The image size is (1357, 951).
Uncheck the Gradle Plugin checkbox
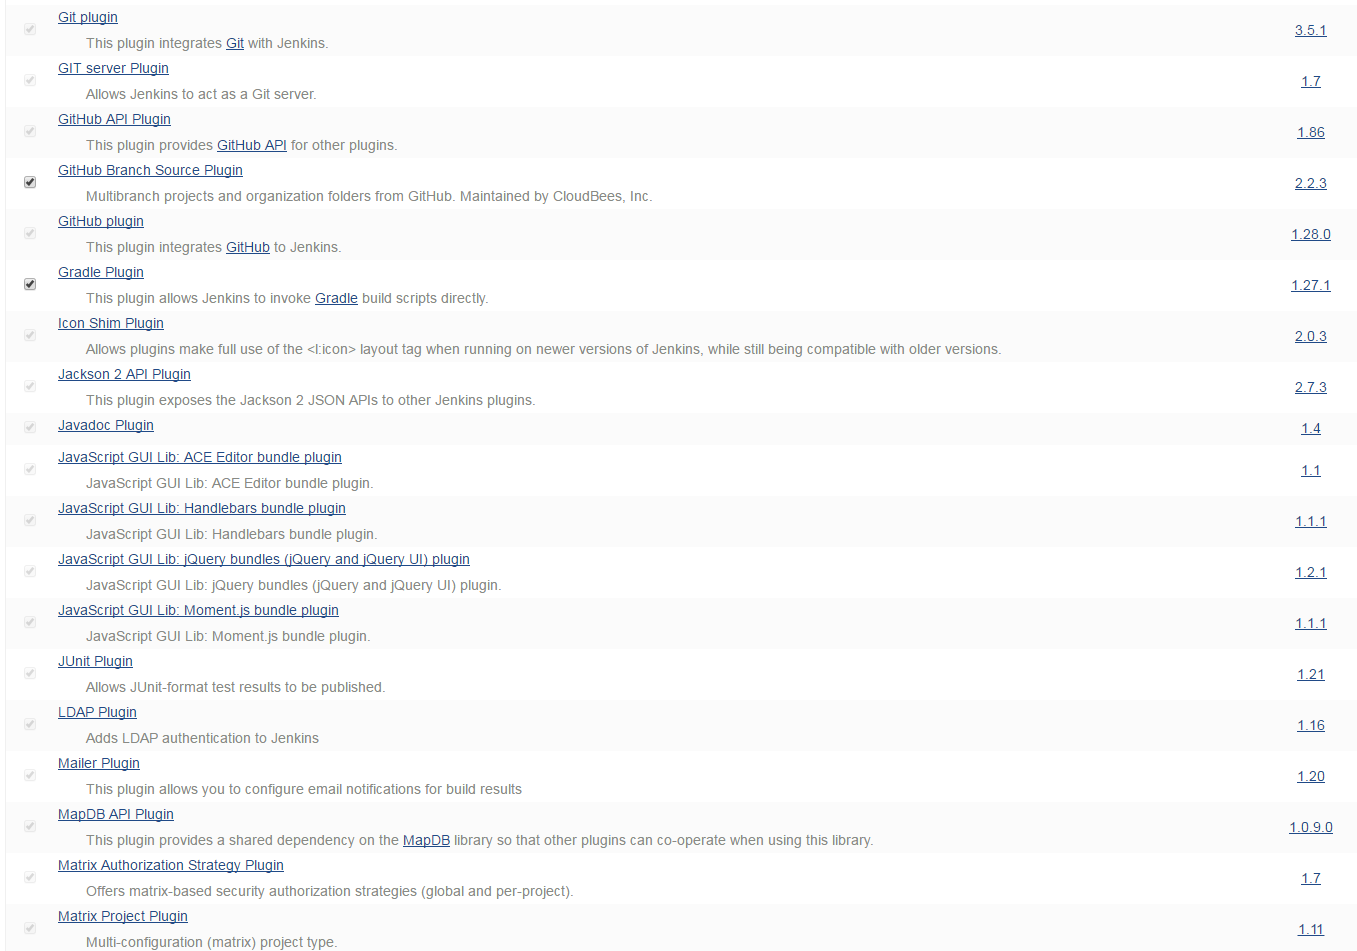tap(30, 284)
